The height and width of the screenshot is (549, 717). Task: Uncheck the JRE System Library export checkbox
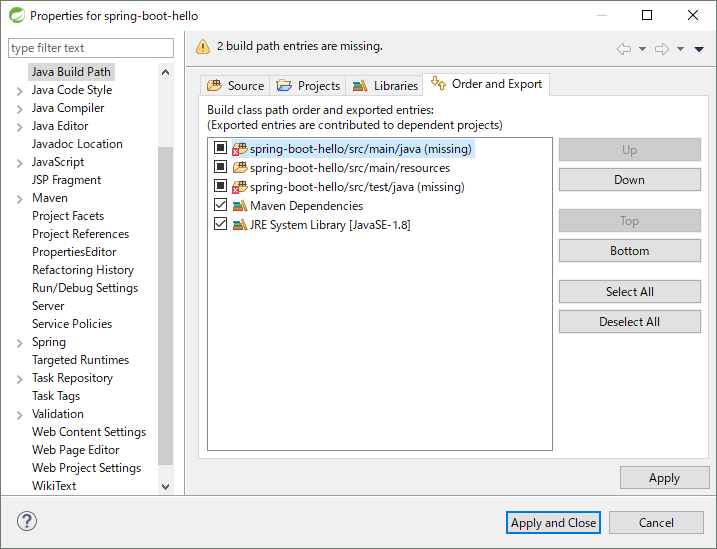[x=220, y=224]
